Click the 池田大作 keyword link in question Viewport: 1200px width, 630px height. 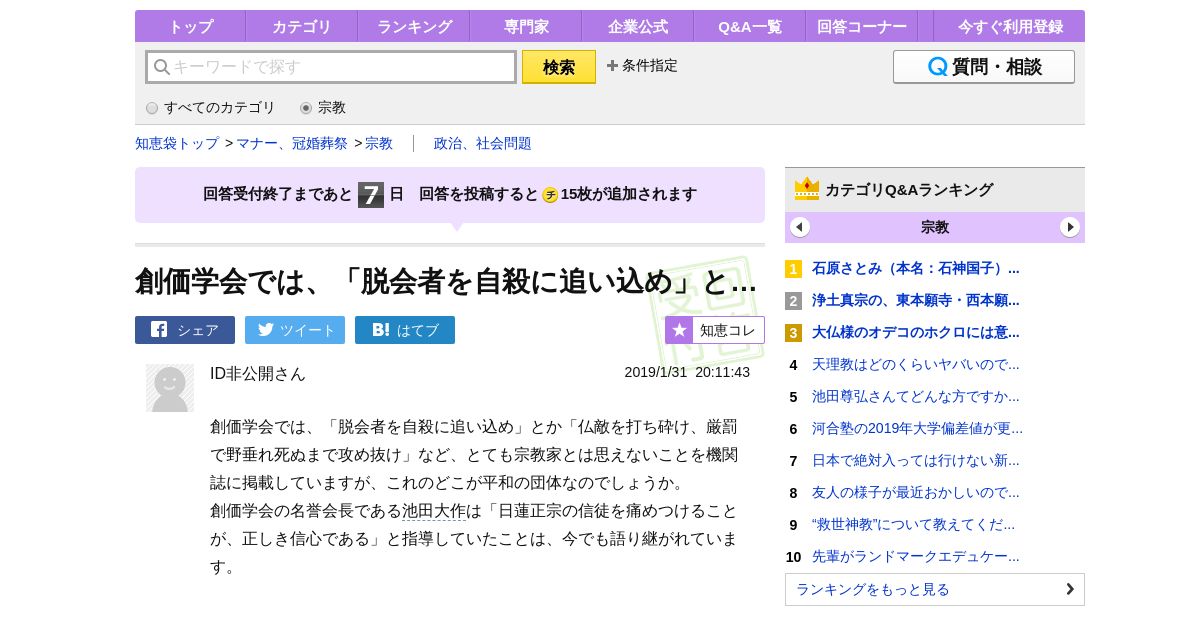coord(434,511)
